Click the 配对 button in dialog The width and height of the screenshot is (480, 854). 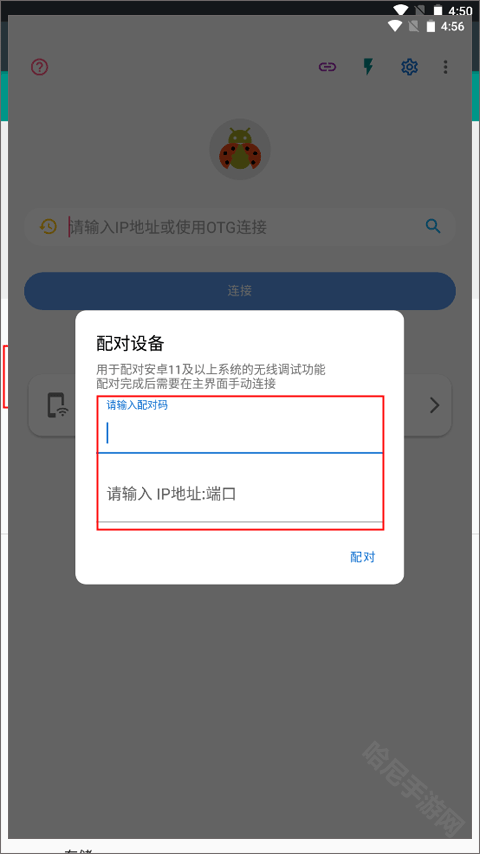[362, 557]
